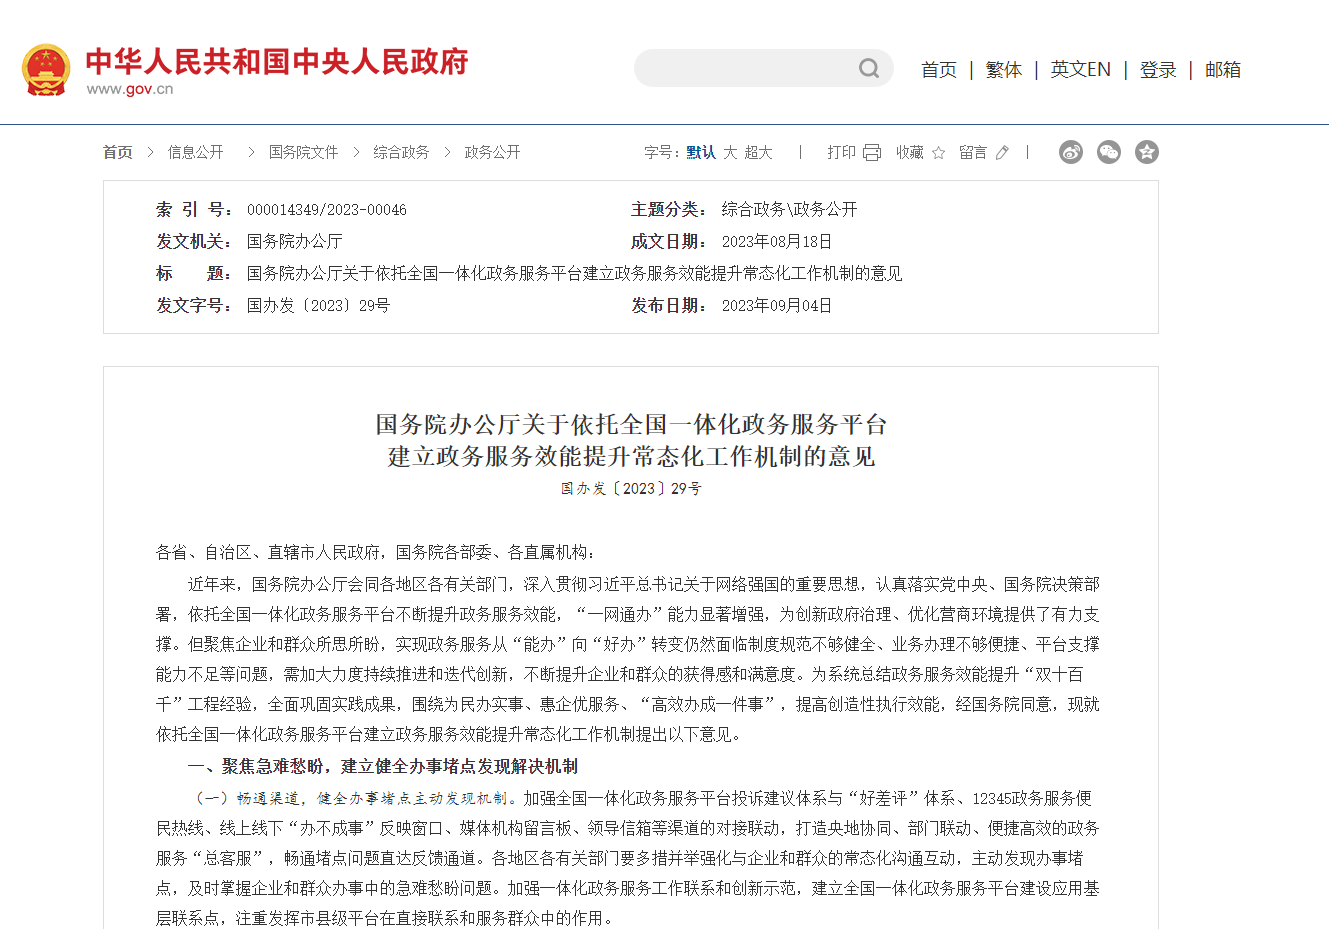
Task: Switch to 繁体 Chinese version
Action: [1004, 70]
